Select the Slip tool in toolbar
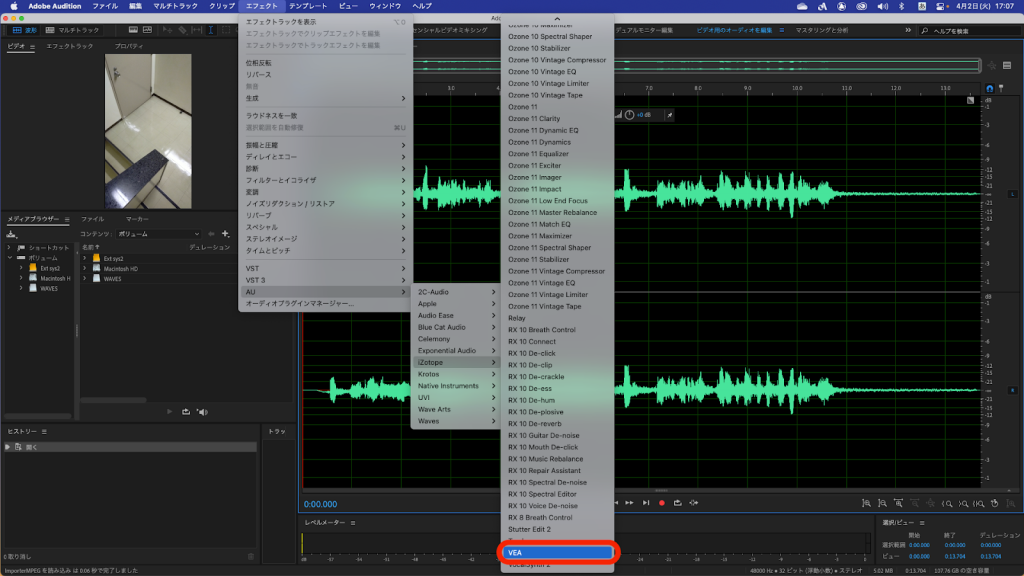Screen dimensions: 1024x576 click(x=197, y=30)
